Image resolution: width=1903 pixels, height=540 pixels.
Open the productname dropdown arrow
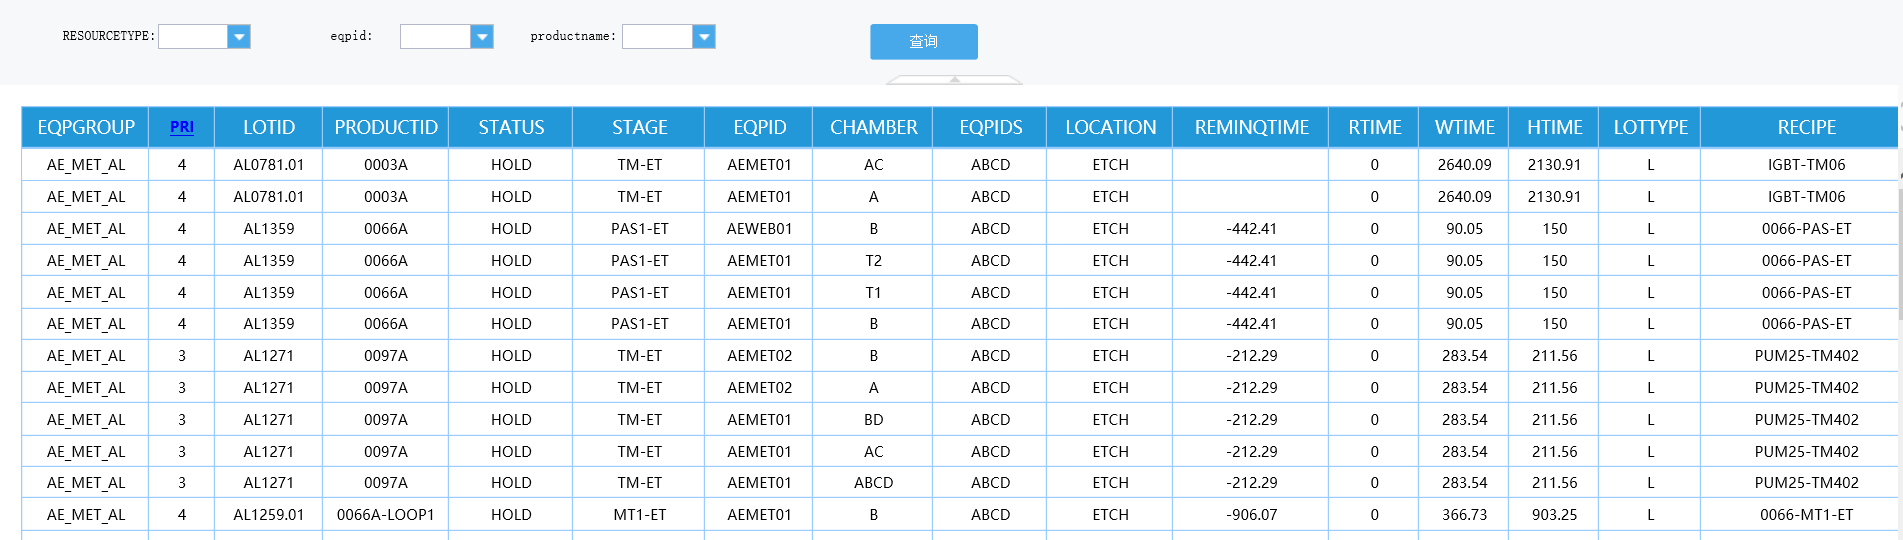click(704, 37)
